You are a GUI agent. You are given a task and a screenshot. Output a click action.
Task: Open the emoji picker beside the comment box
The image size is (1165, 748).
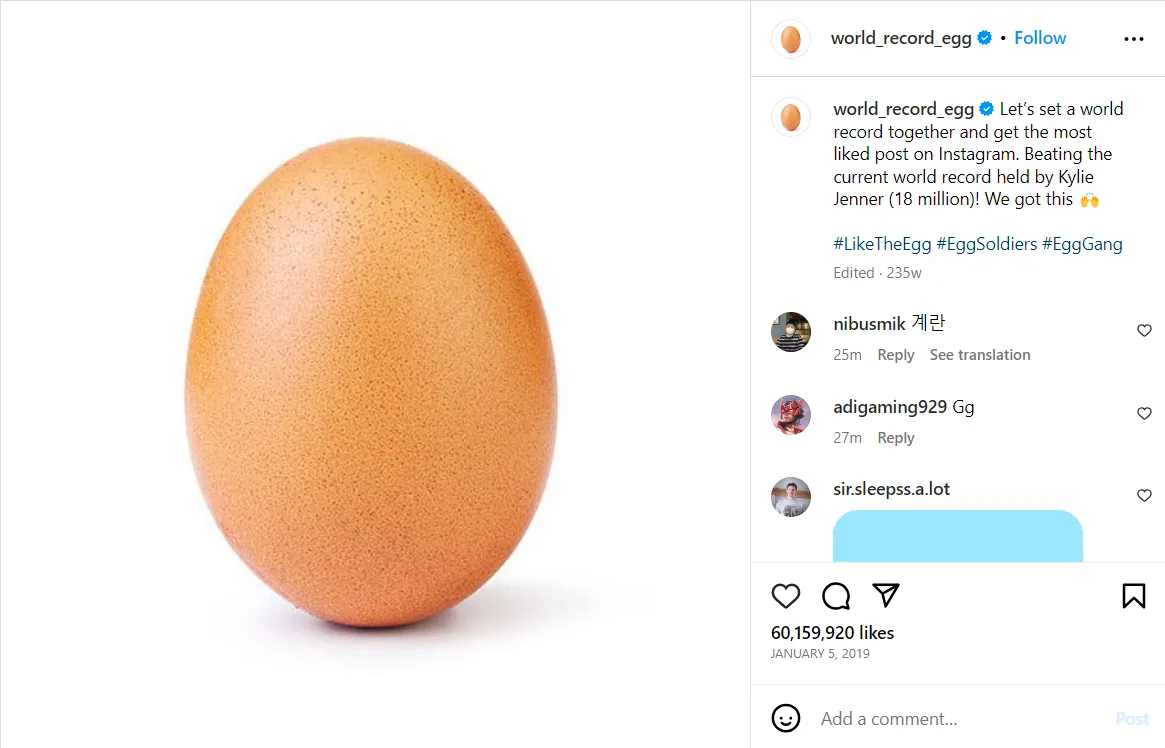[786, 718]
